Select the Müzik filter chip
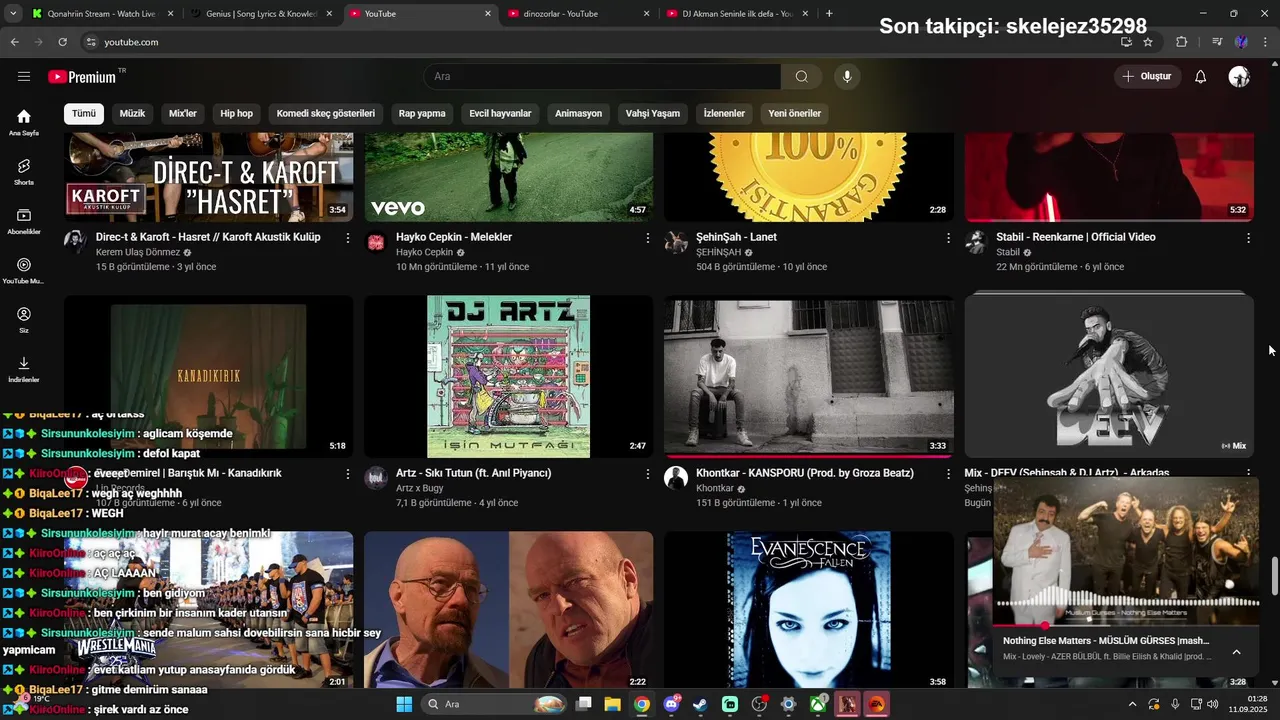Viewport: 1280px width, 720px height. (133, 113)
